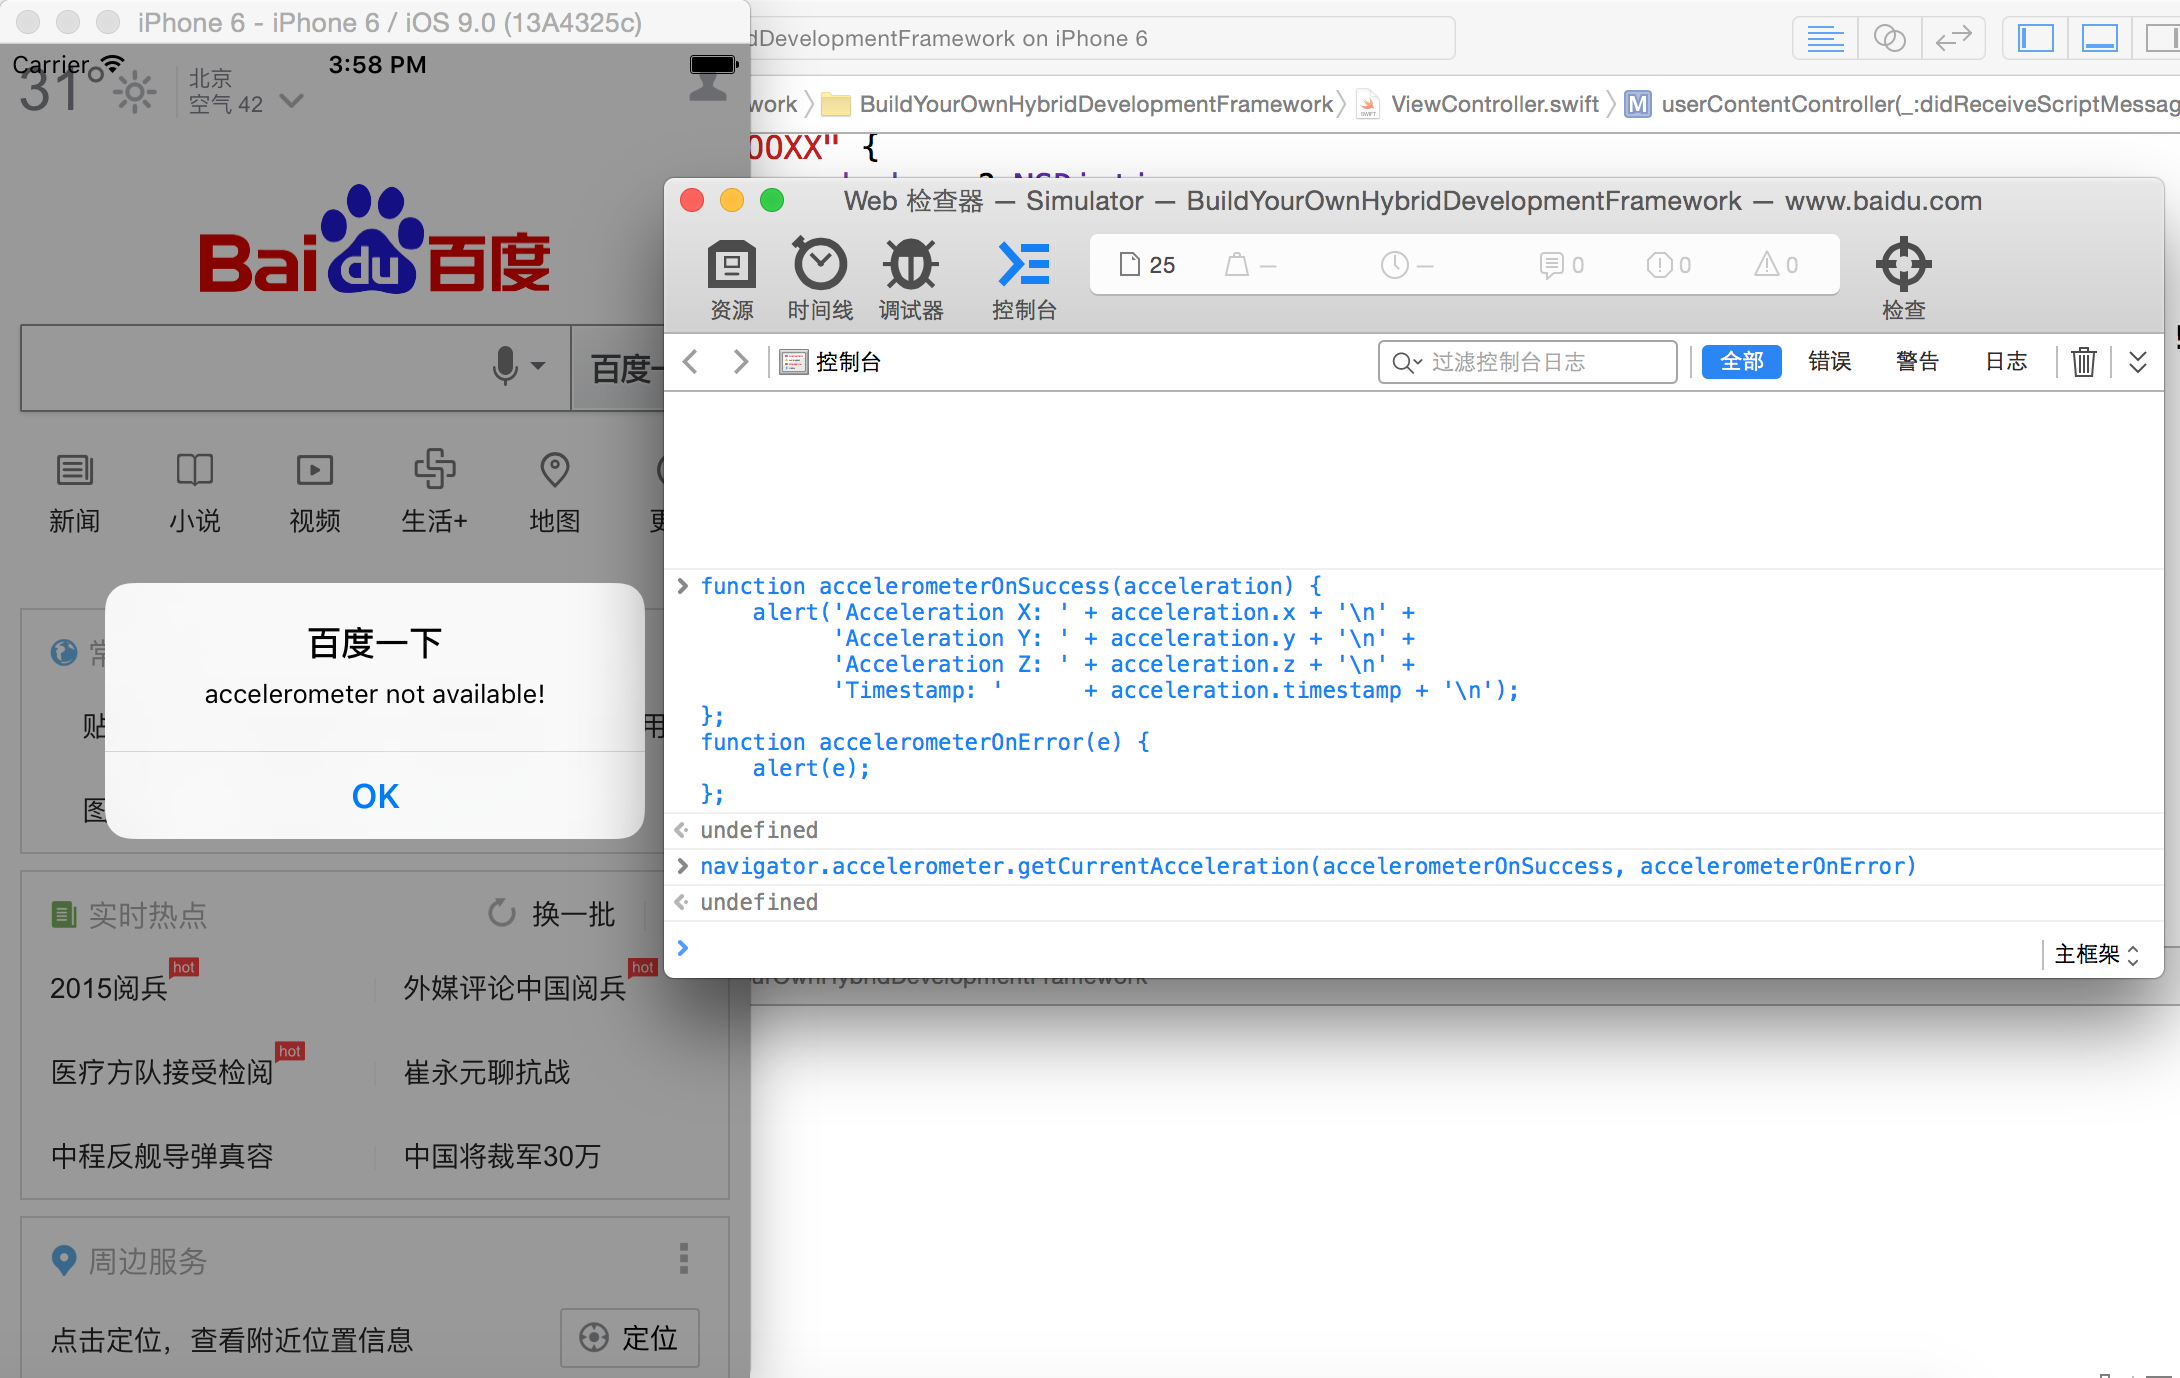
Task: Select Xcode assistant editor icon
Action: tap(1889, 39)
